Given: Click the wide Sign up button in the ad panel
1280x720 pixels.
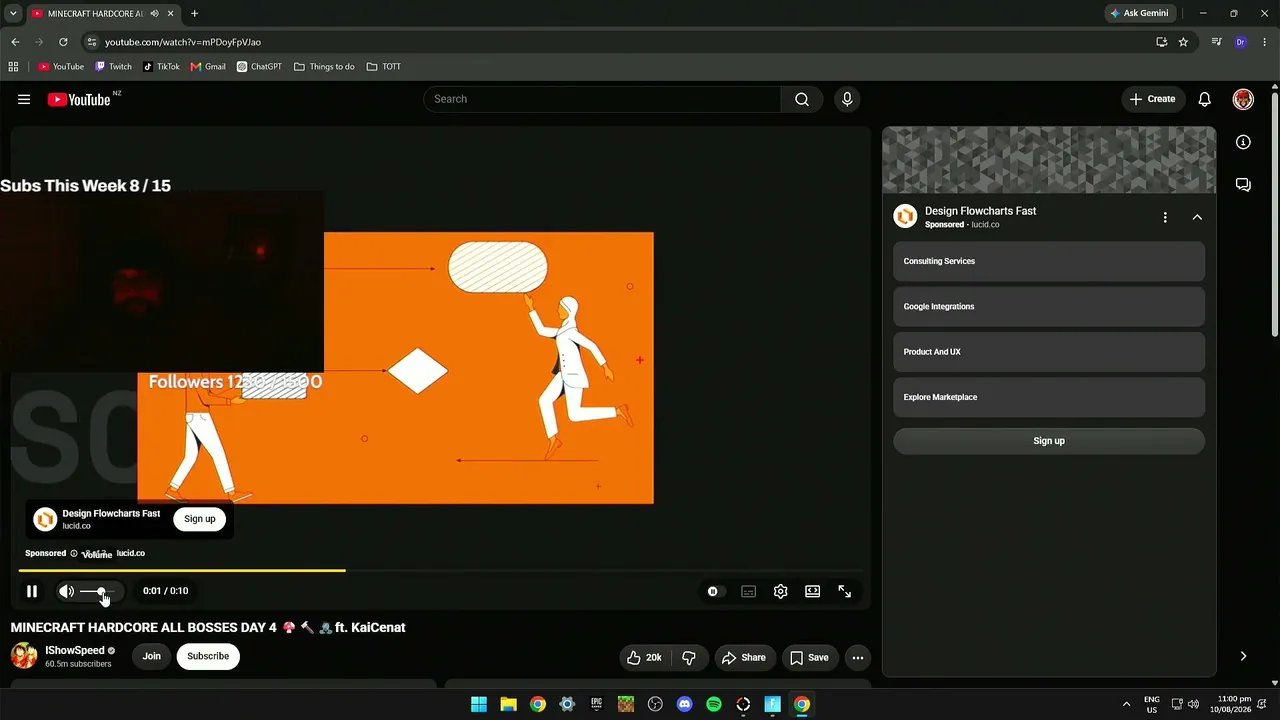Looking at the screenshot, I should point(1049,441).
